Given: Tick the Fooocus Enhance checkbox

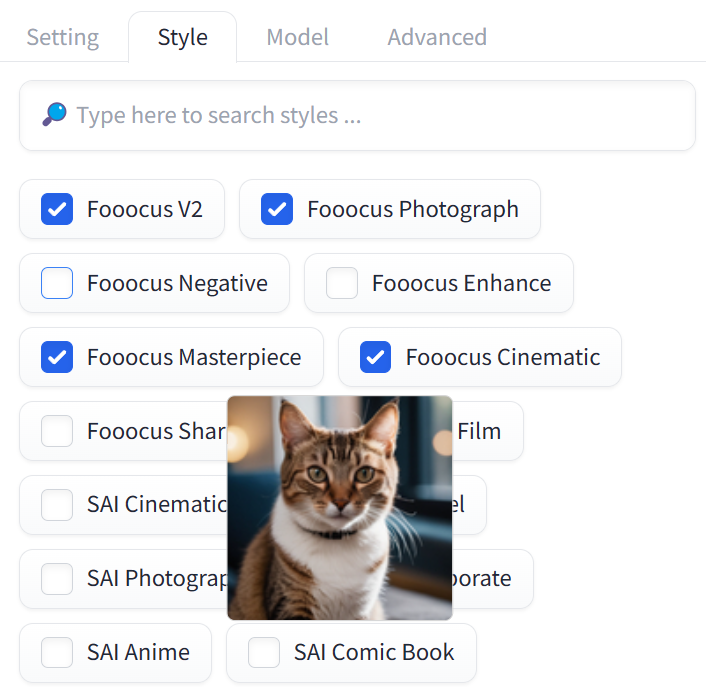Looking at the screenshot, I should click(342, 283).
